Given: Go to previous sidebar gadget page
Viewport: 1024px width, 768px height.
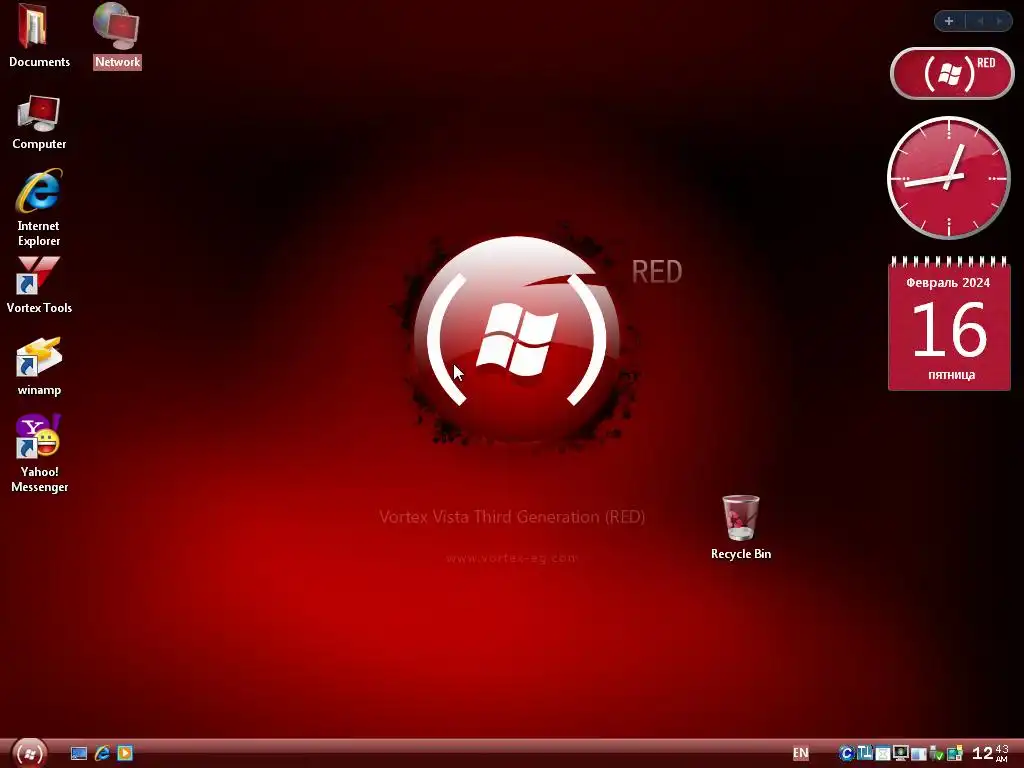Looking at the screenshot, I should (980, 21).
